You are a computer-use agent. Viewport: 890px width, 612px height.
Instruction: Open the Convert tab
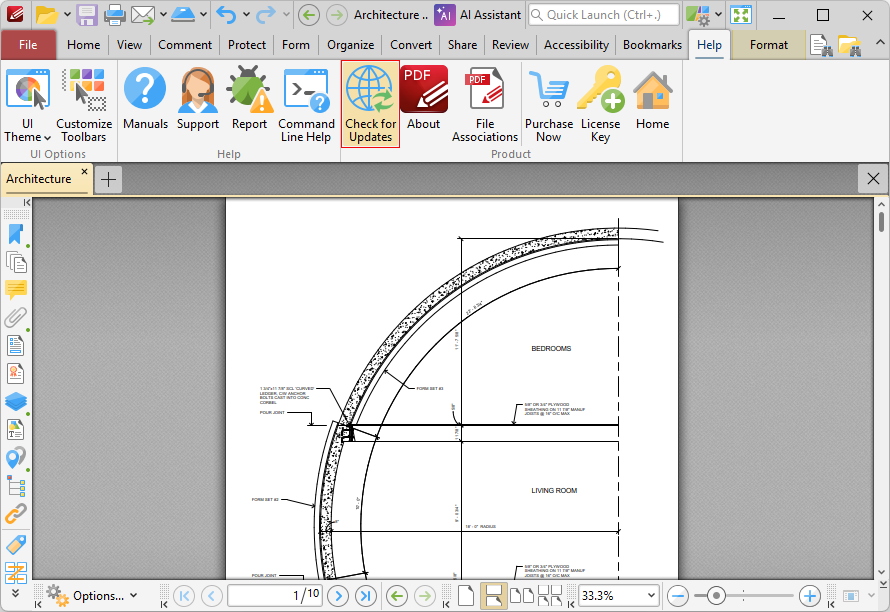pos(411,45)
